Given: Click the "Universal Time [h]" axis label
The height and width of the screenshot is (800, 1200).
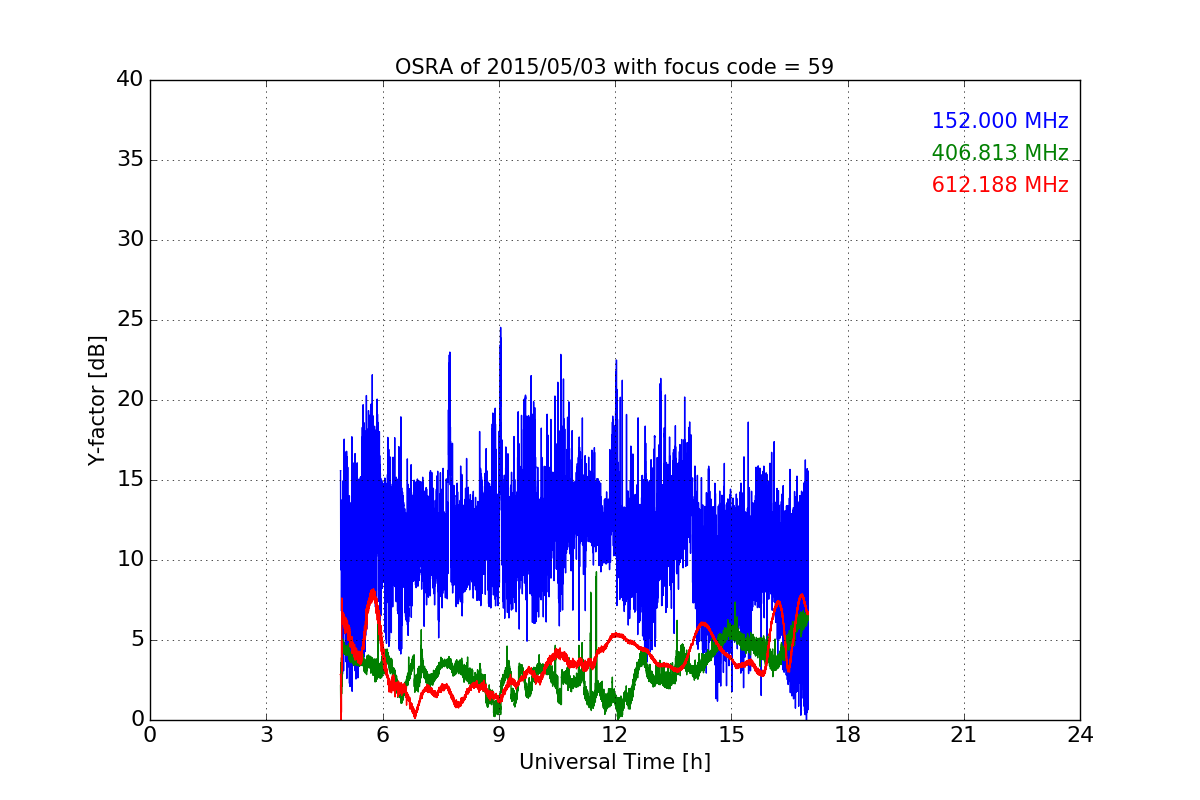Looking at the screenshot, I should click(x=615, y=762).
